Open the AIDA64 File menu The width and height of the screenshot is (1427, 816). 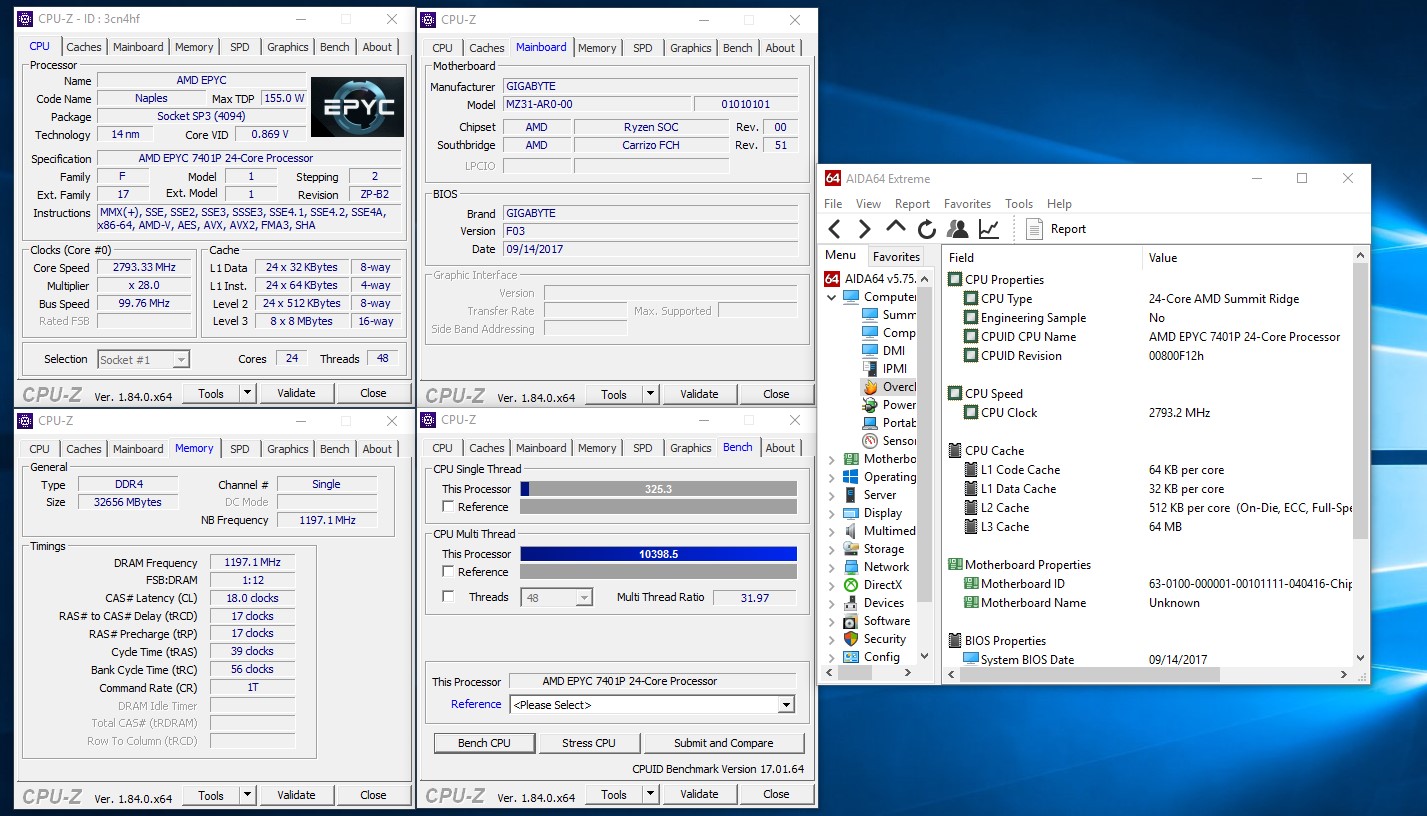pos(833,203)
